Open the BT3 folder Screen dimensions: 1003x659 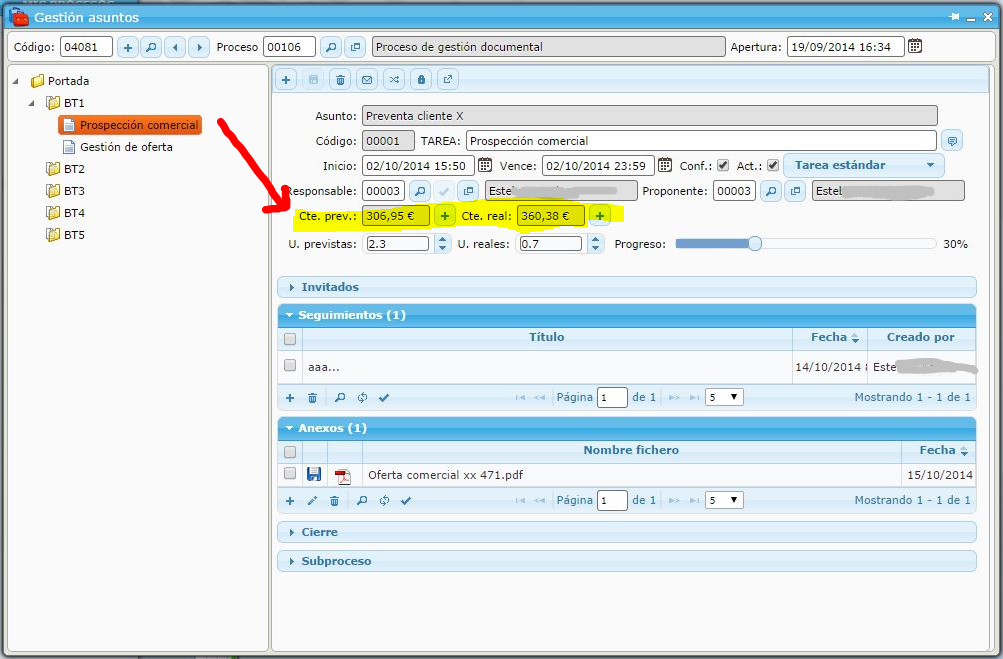(65, 191)
